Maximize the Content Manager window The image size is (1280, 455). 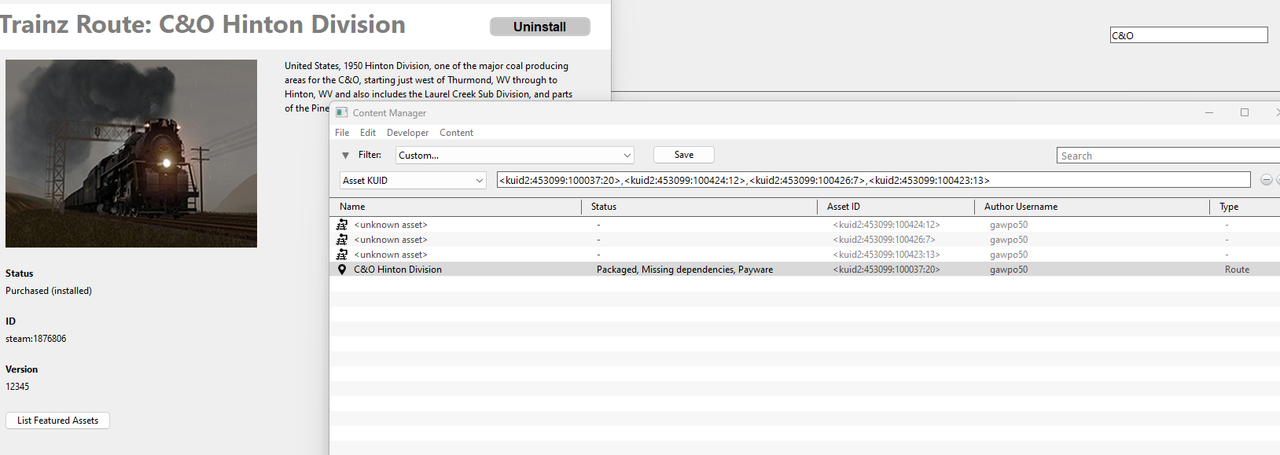tap(1244, 113)
